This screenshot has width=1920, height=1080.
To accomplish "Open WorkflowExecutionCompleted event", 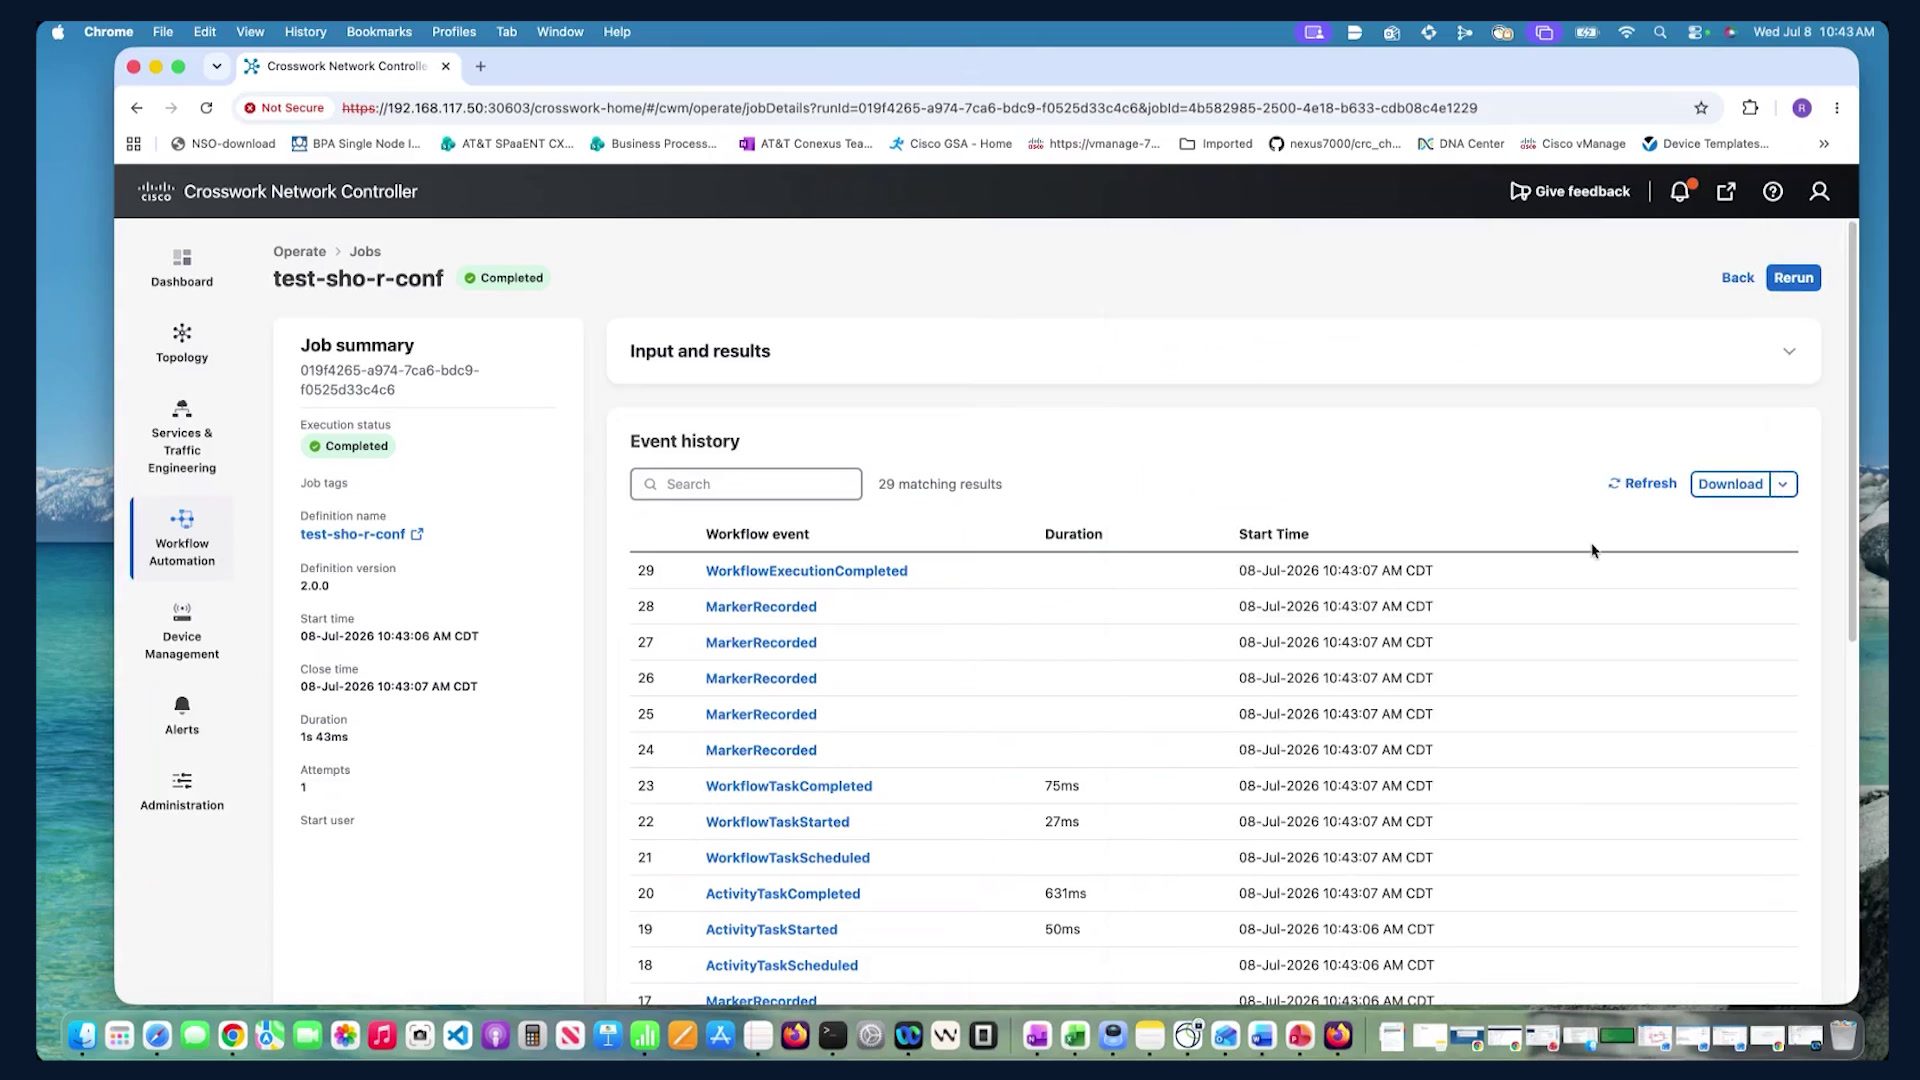I will (x=807, y=571).
